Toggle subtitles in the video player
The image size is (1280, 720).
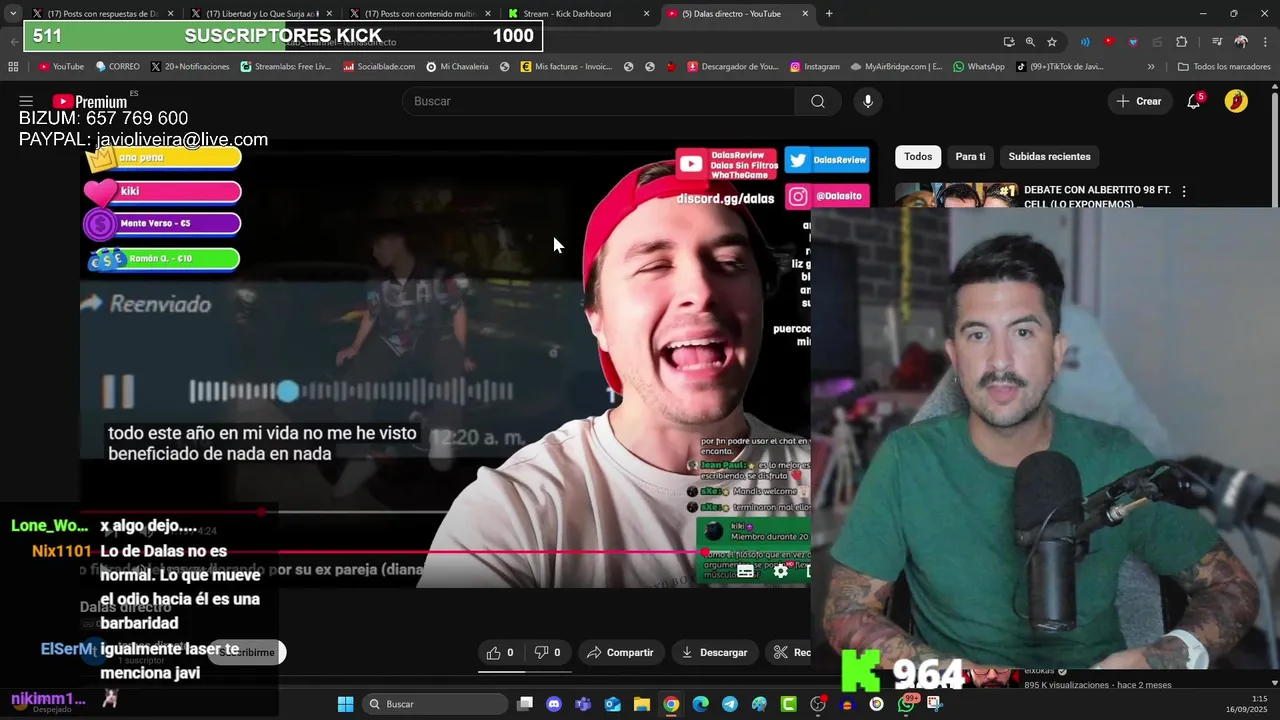click(745, 571)
